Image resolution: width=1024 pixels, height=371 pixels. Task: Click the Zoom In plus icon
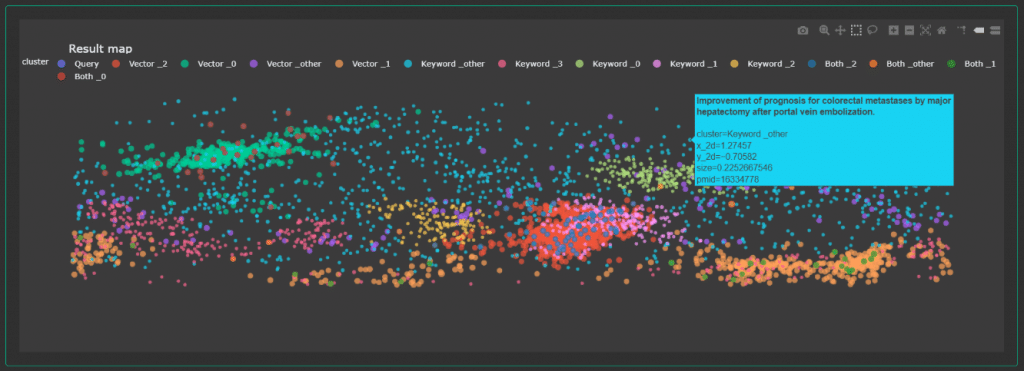click(893, 30)
